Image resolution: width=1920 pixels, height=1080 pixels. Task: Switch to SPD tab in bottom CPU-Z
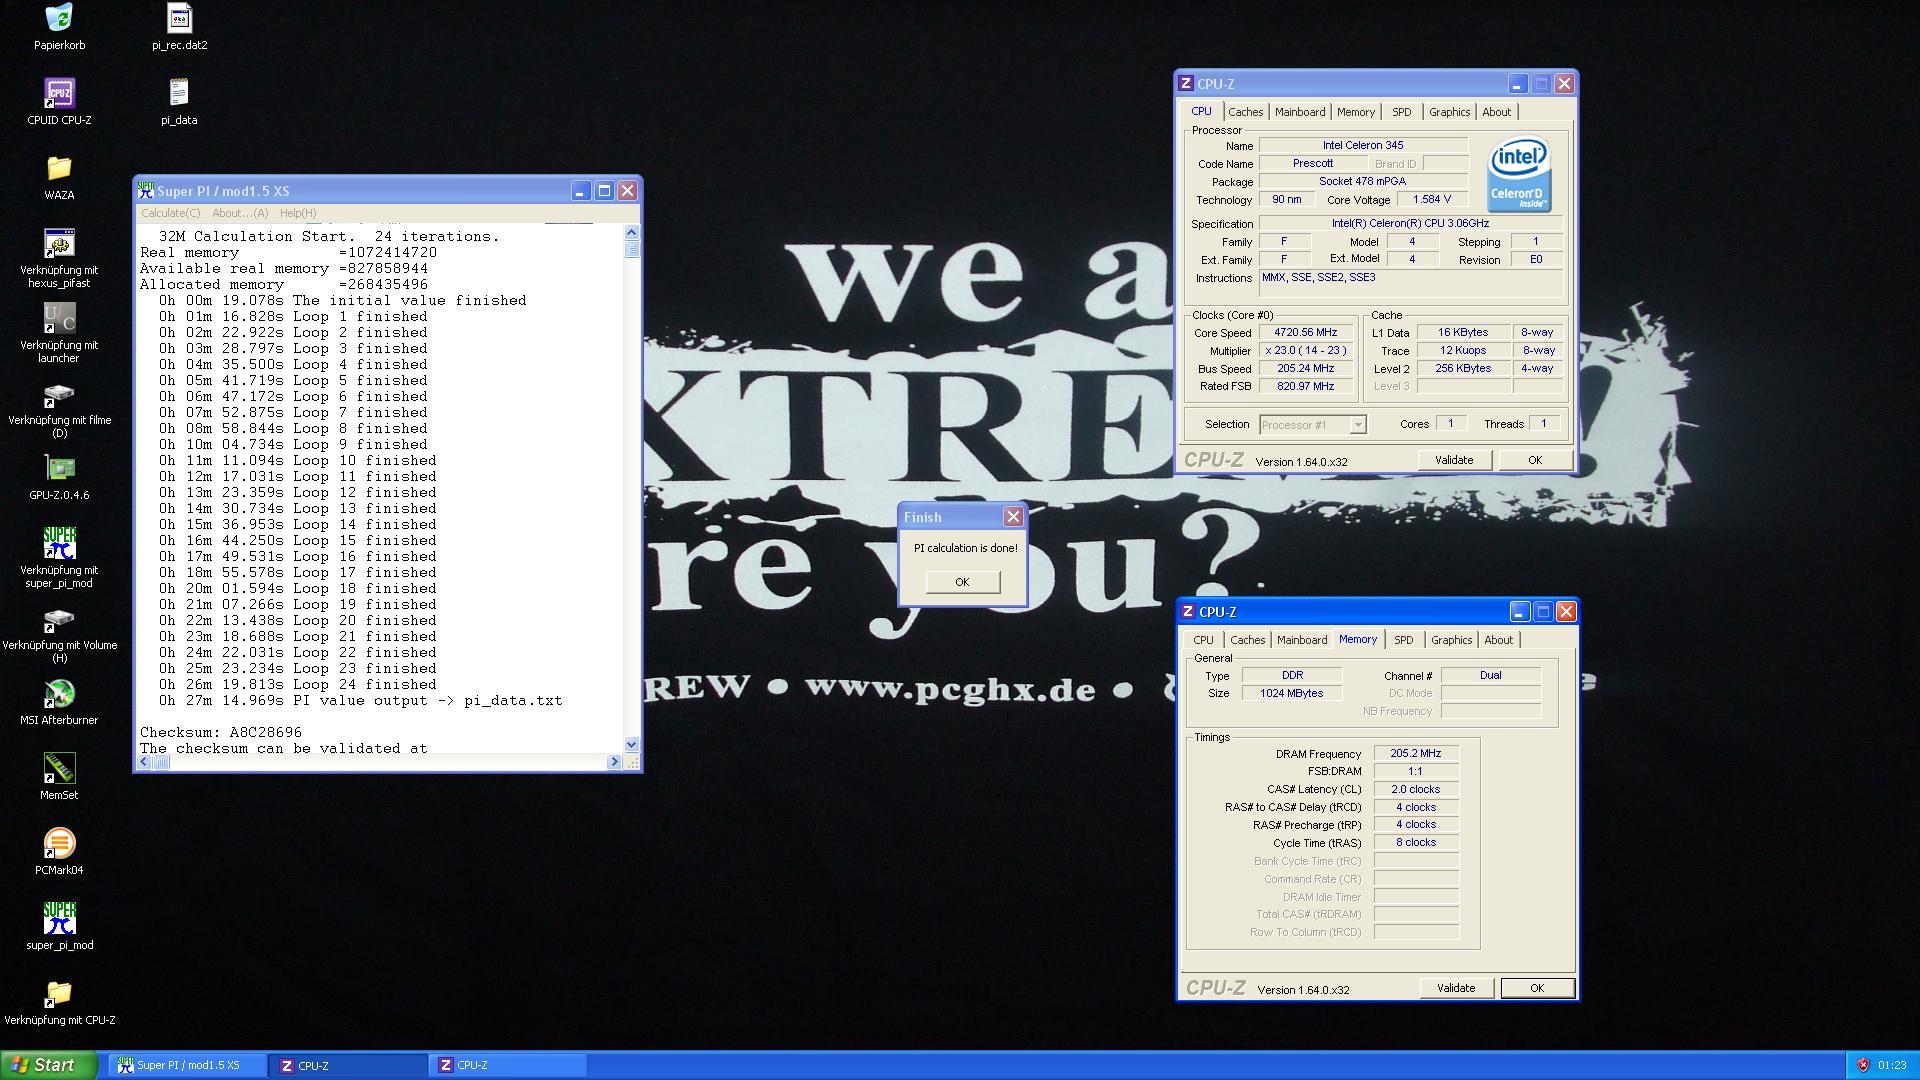pyautogui.click(x=1403, y=640)
